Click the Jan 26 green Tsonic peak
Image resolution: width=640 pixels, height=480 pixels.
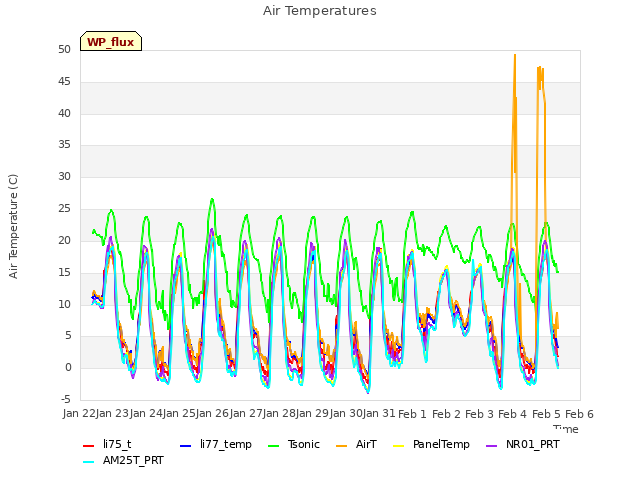point(212,199)
